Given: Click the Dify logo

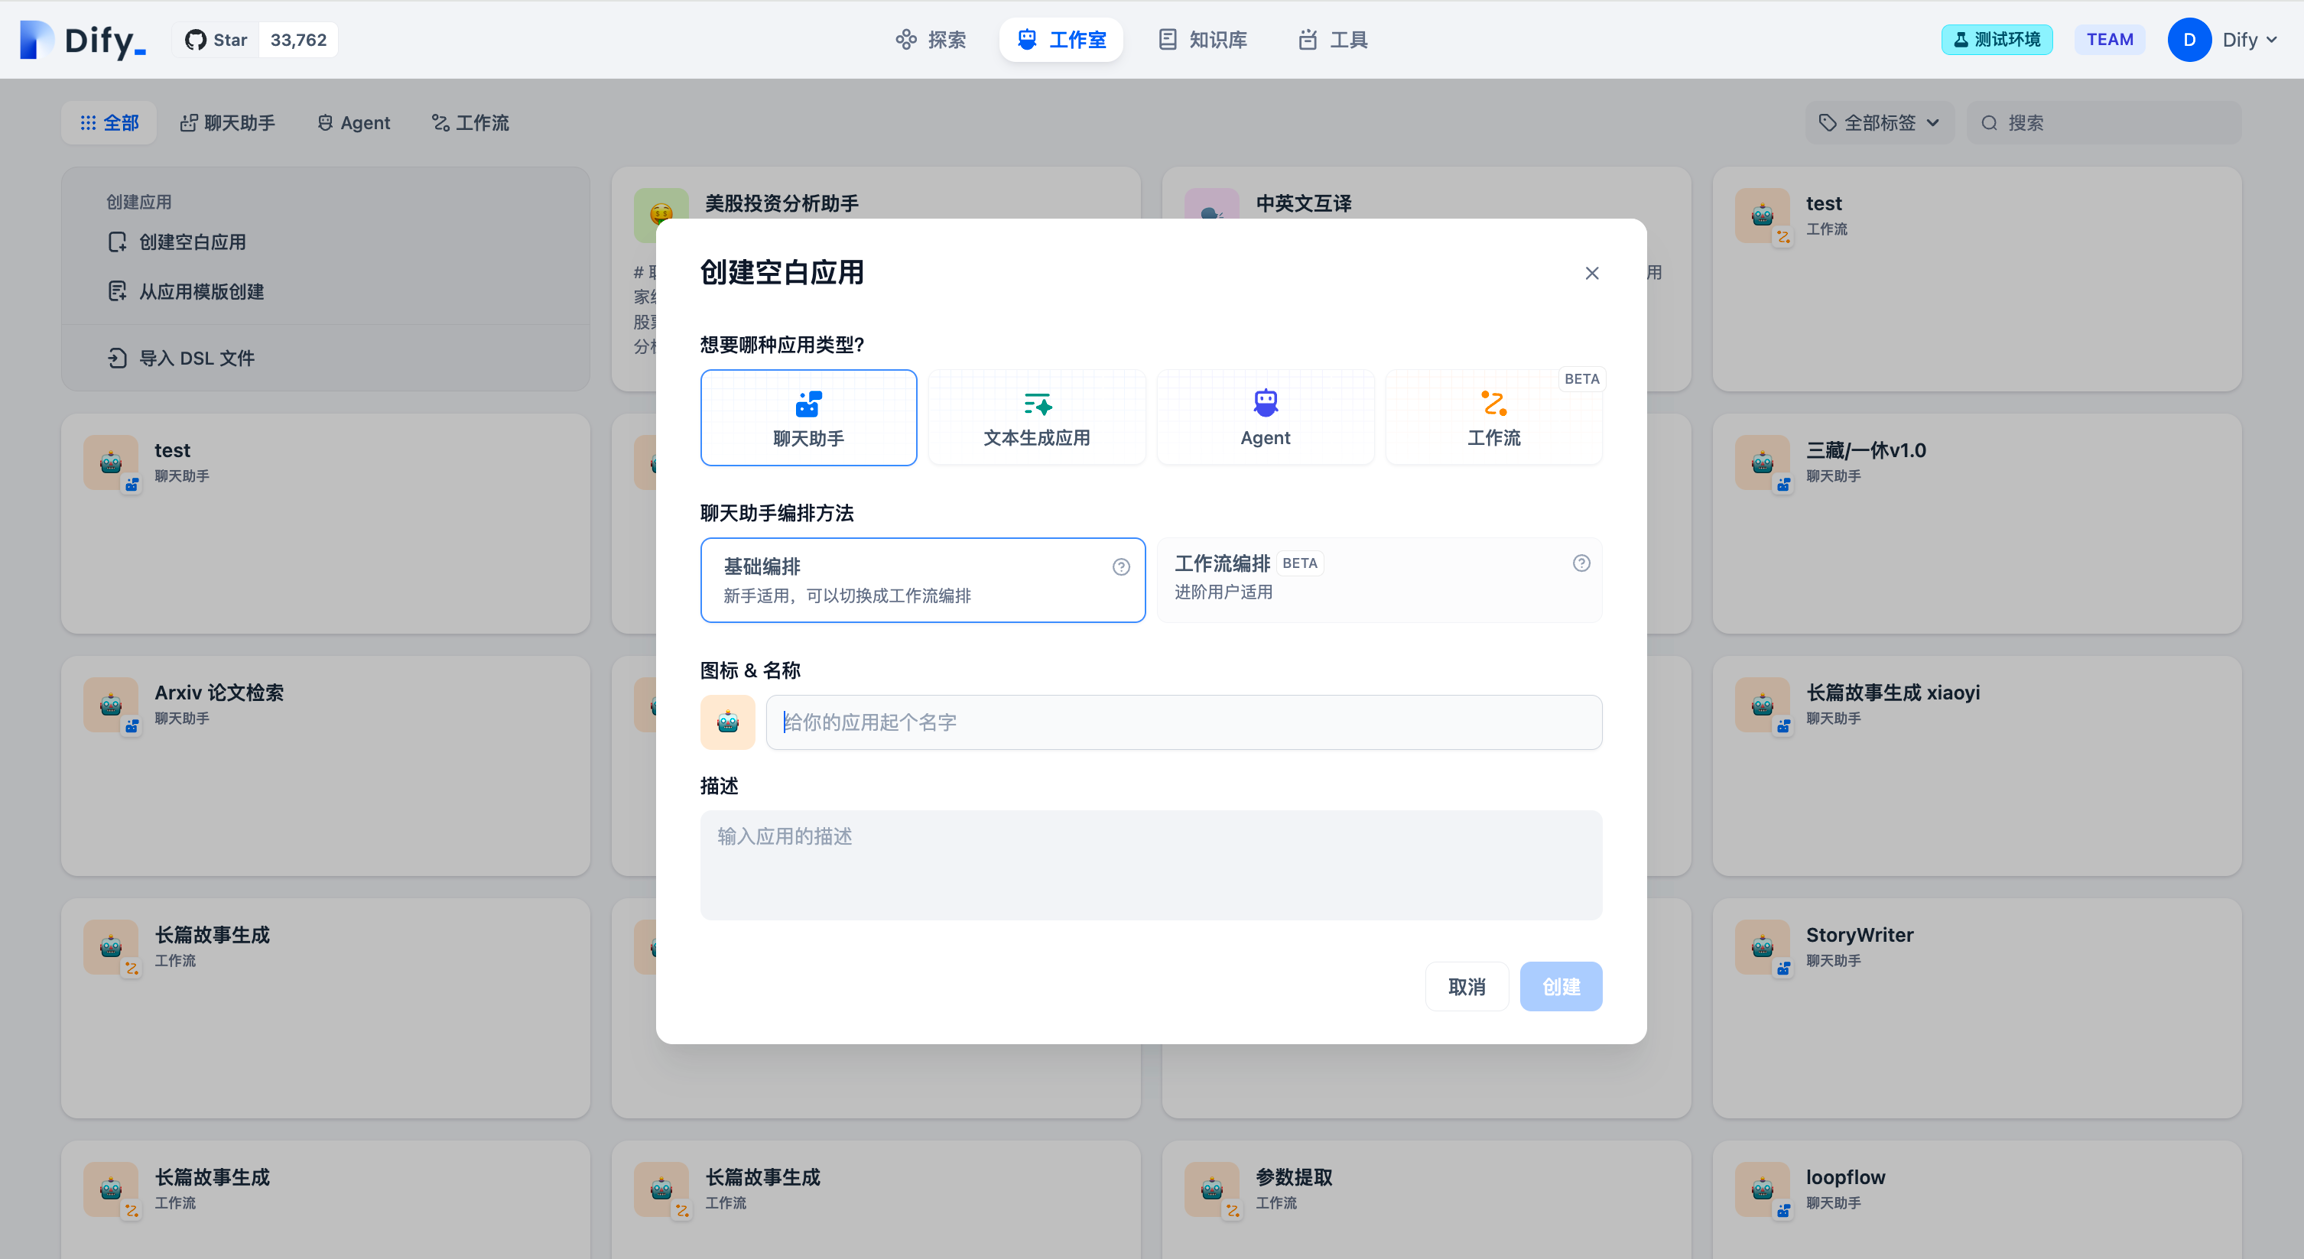Looking at the screenshot, I should [x=83, y=40].
